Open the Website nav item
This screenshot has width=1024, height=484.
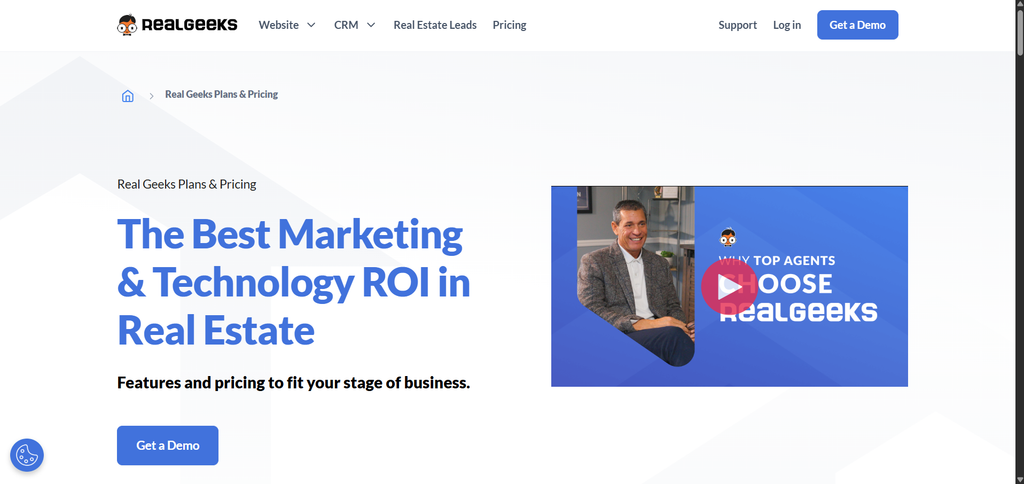click(279, 25)
